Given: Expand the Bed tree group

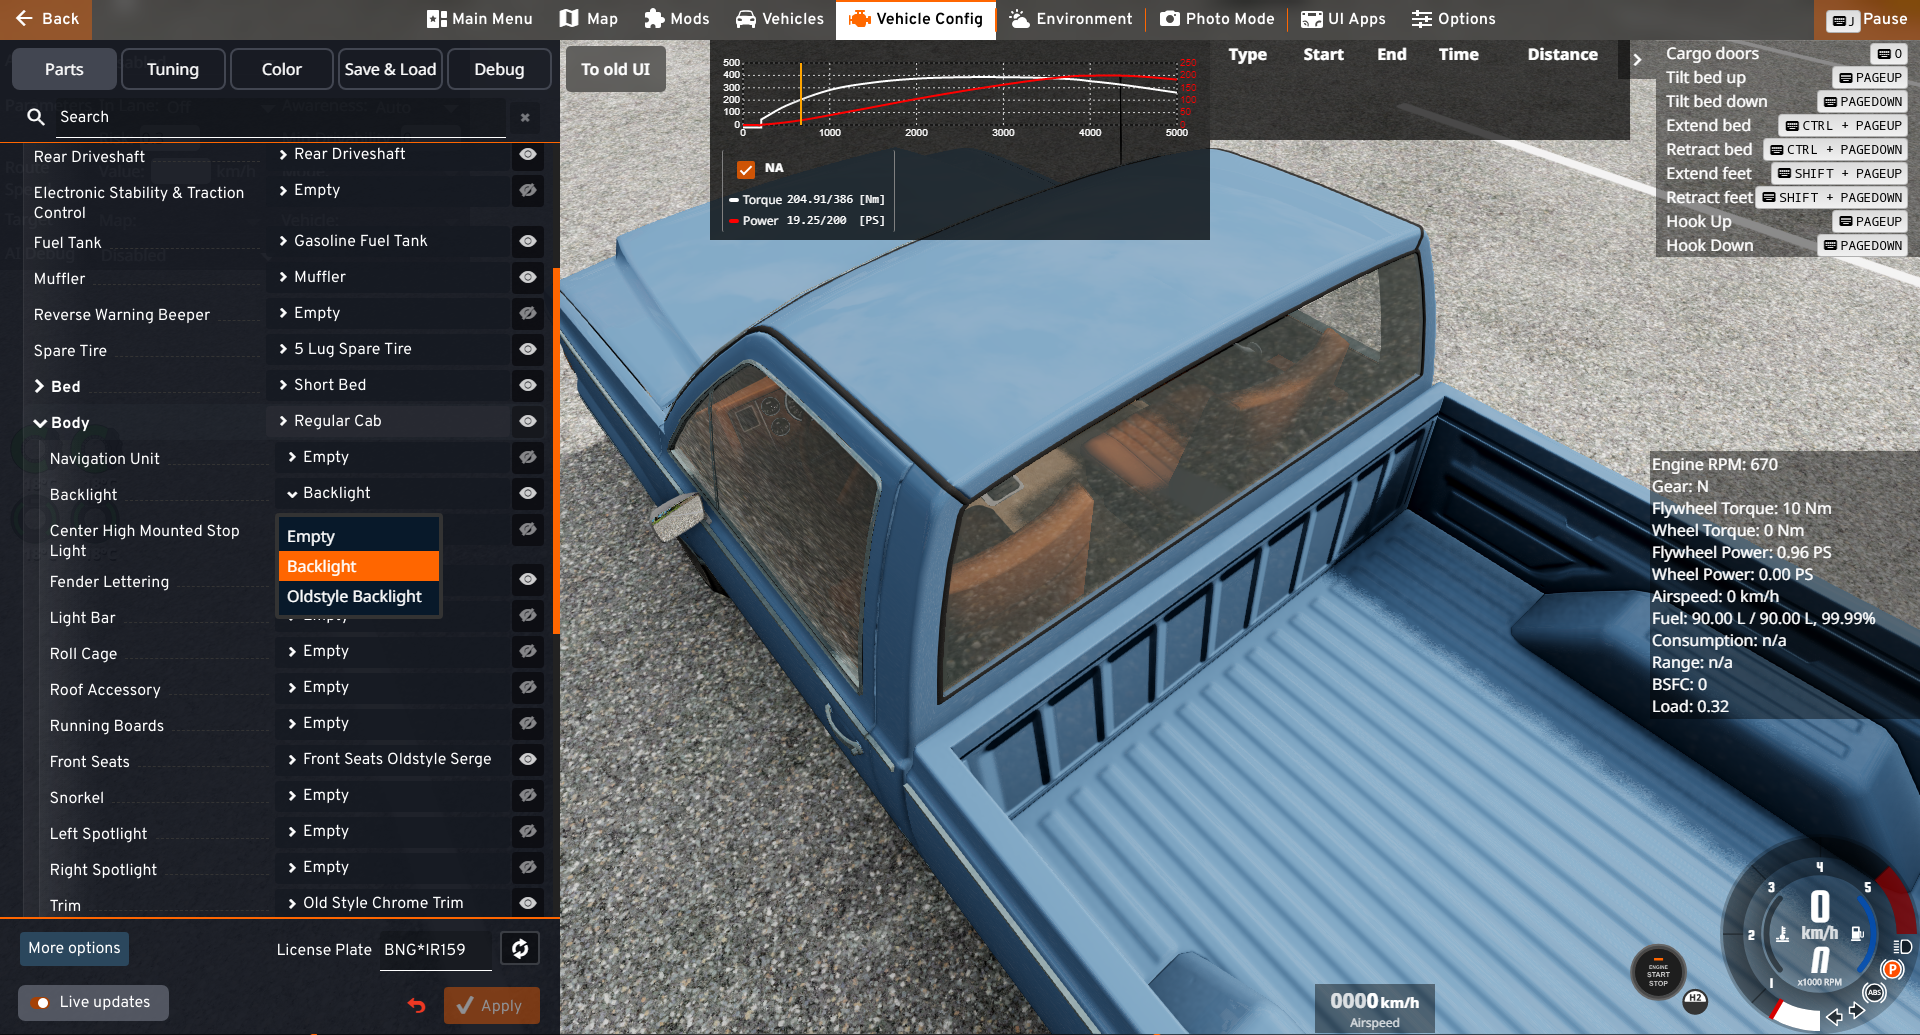Looking at the screenshot, I should pos(40,387).
